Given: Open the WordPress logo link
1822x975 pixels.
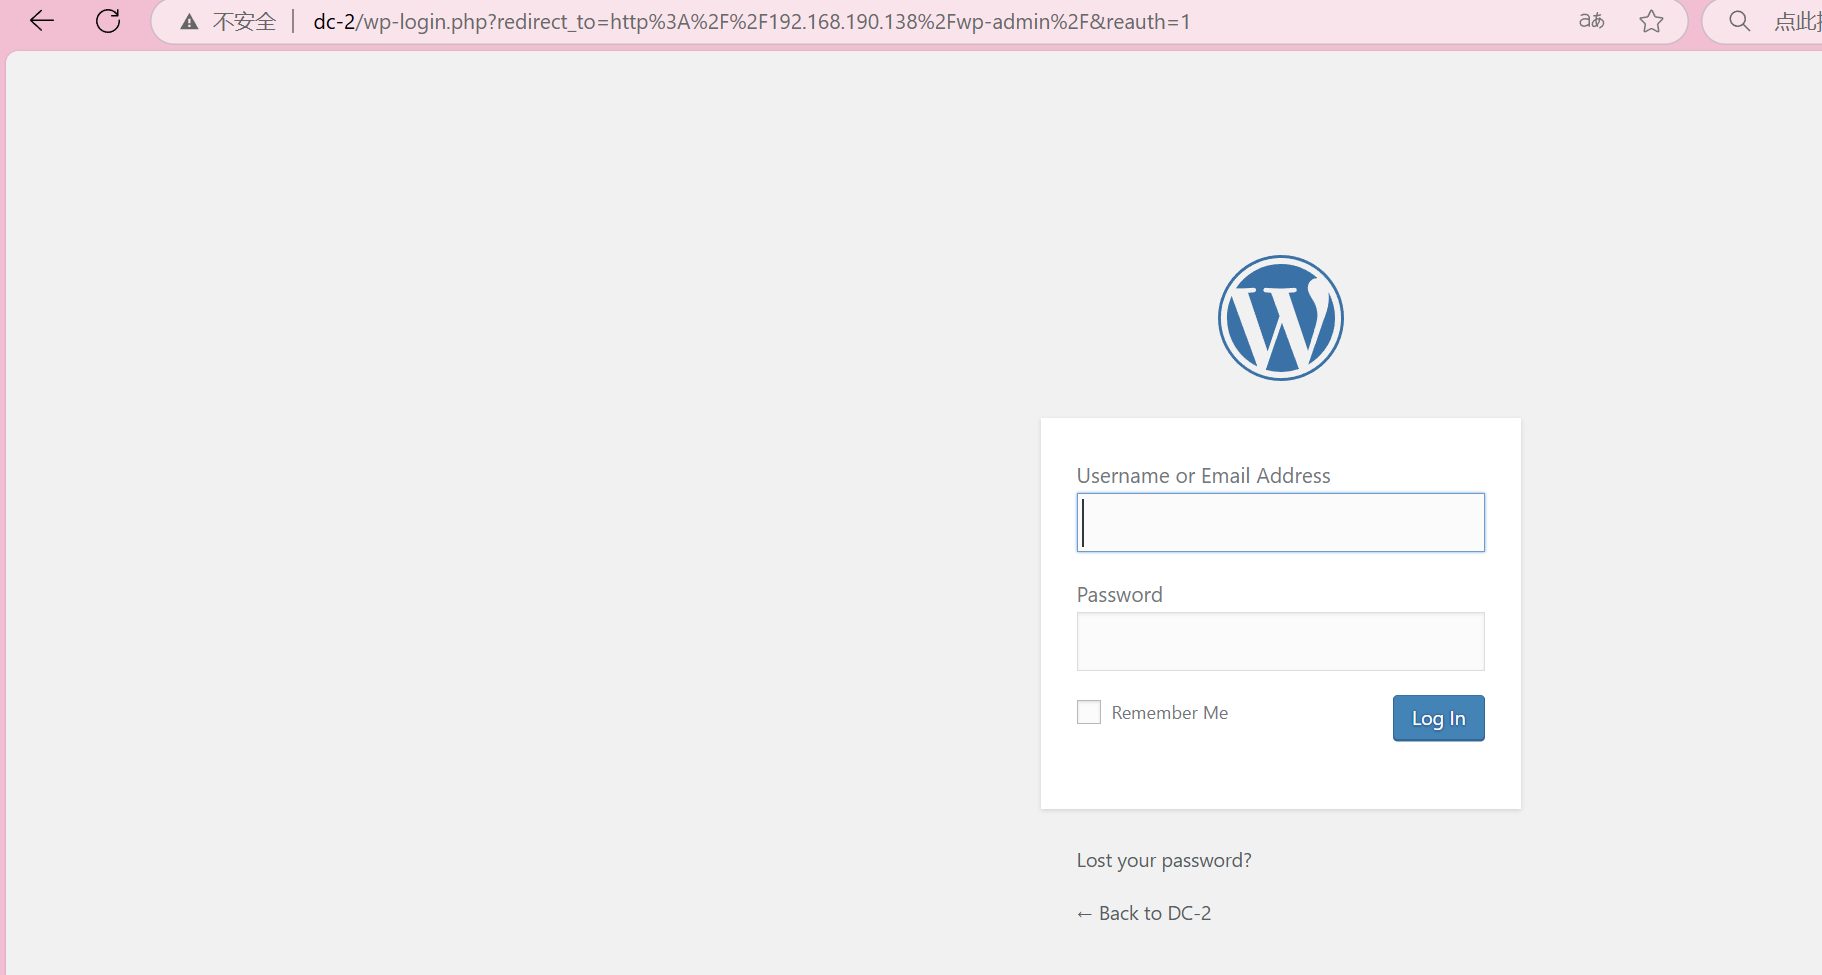Looking at the screenshot, I should [1281, 318].
